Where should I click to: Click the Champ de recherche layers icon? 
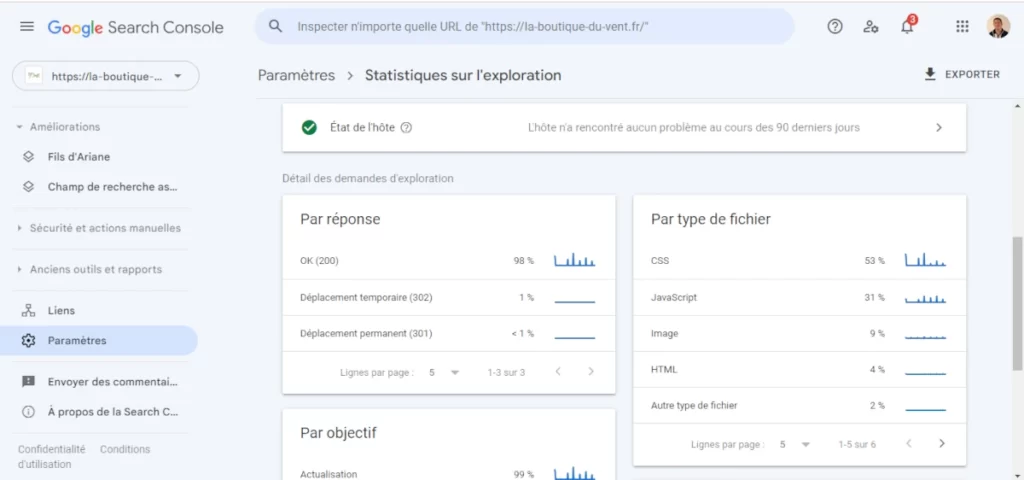click(27, 187)
